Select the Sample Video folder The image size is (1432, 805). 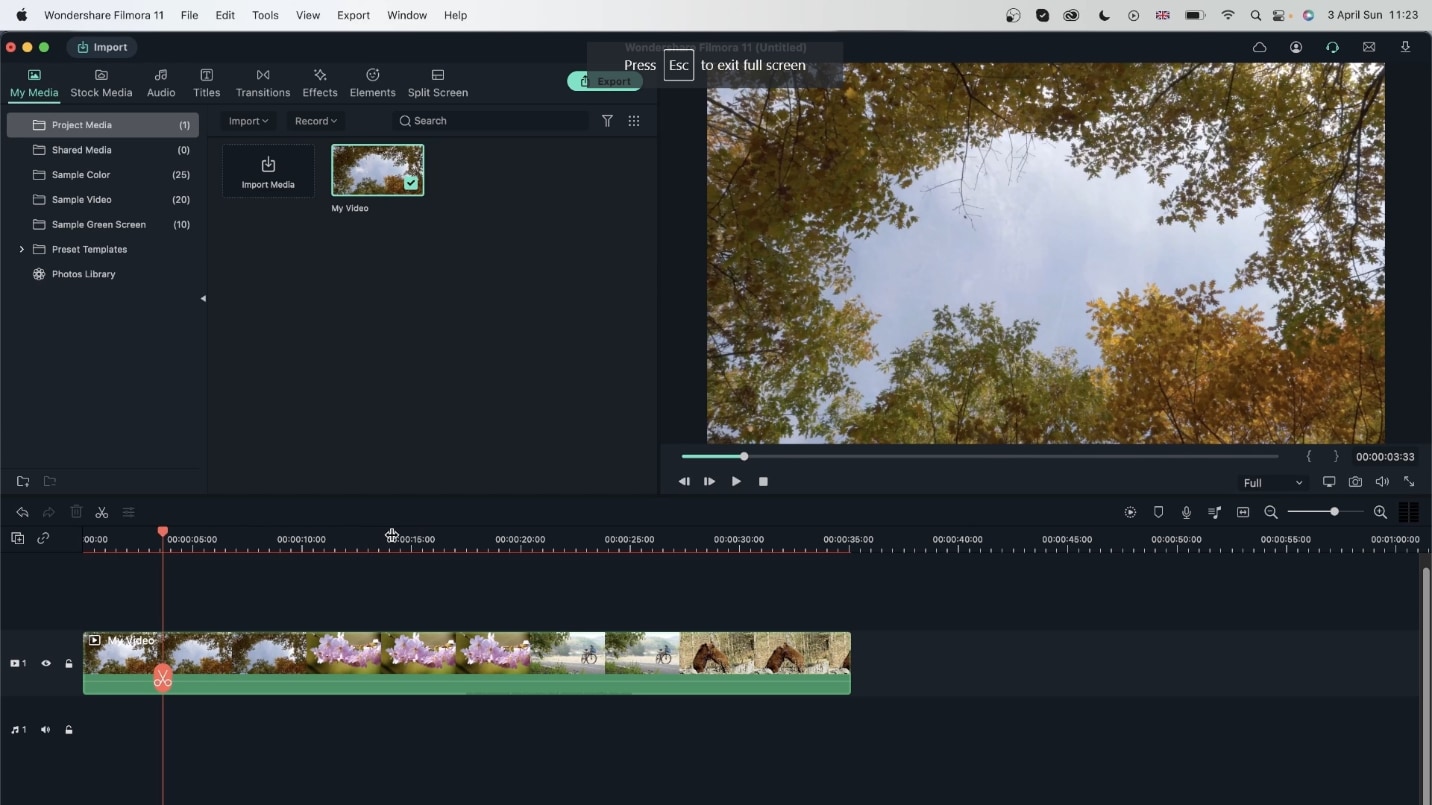(x=103, y=200)
